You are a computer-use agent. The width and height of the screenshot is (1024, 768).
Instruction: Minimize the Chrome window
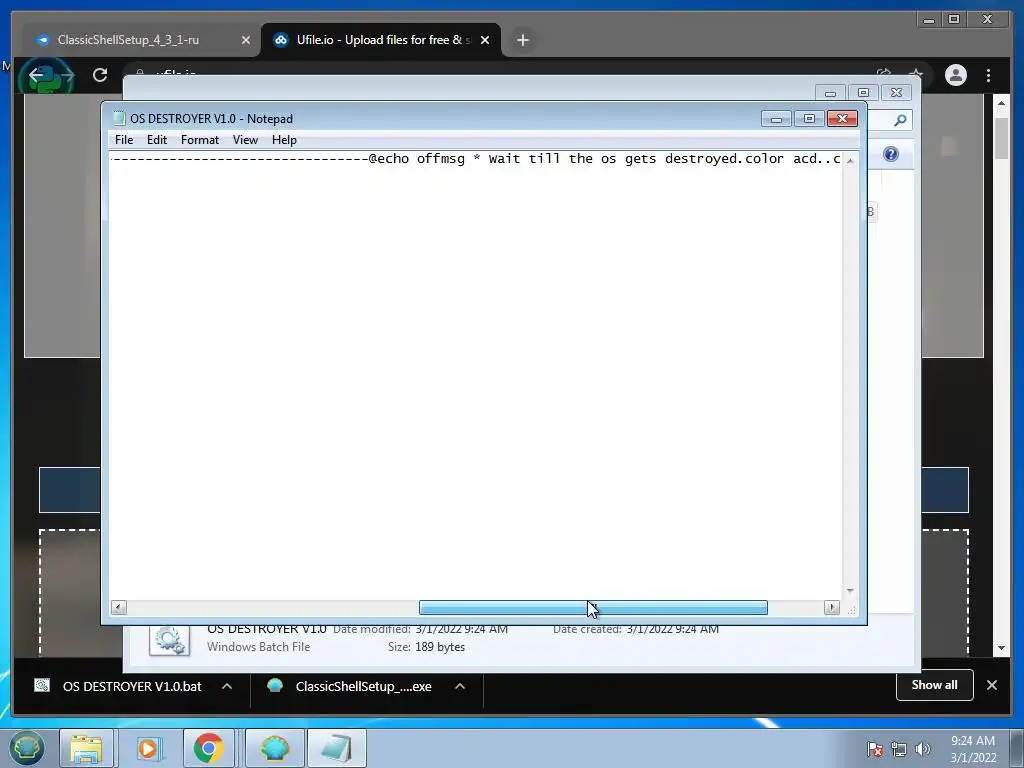point(929,20)
